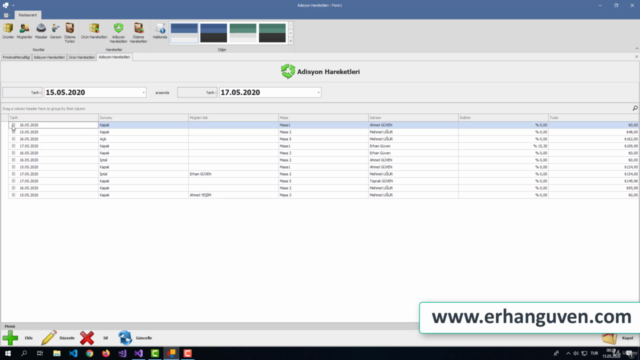Click the red X Sil icon
The height and width of the screenshot is (360, 640).
pos(87,338)
